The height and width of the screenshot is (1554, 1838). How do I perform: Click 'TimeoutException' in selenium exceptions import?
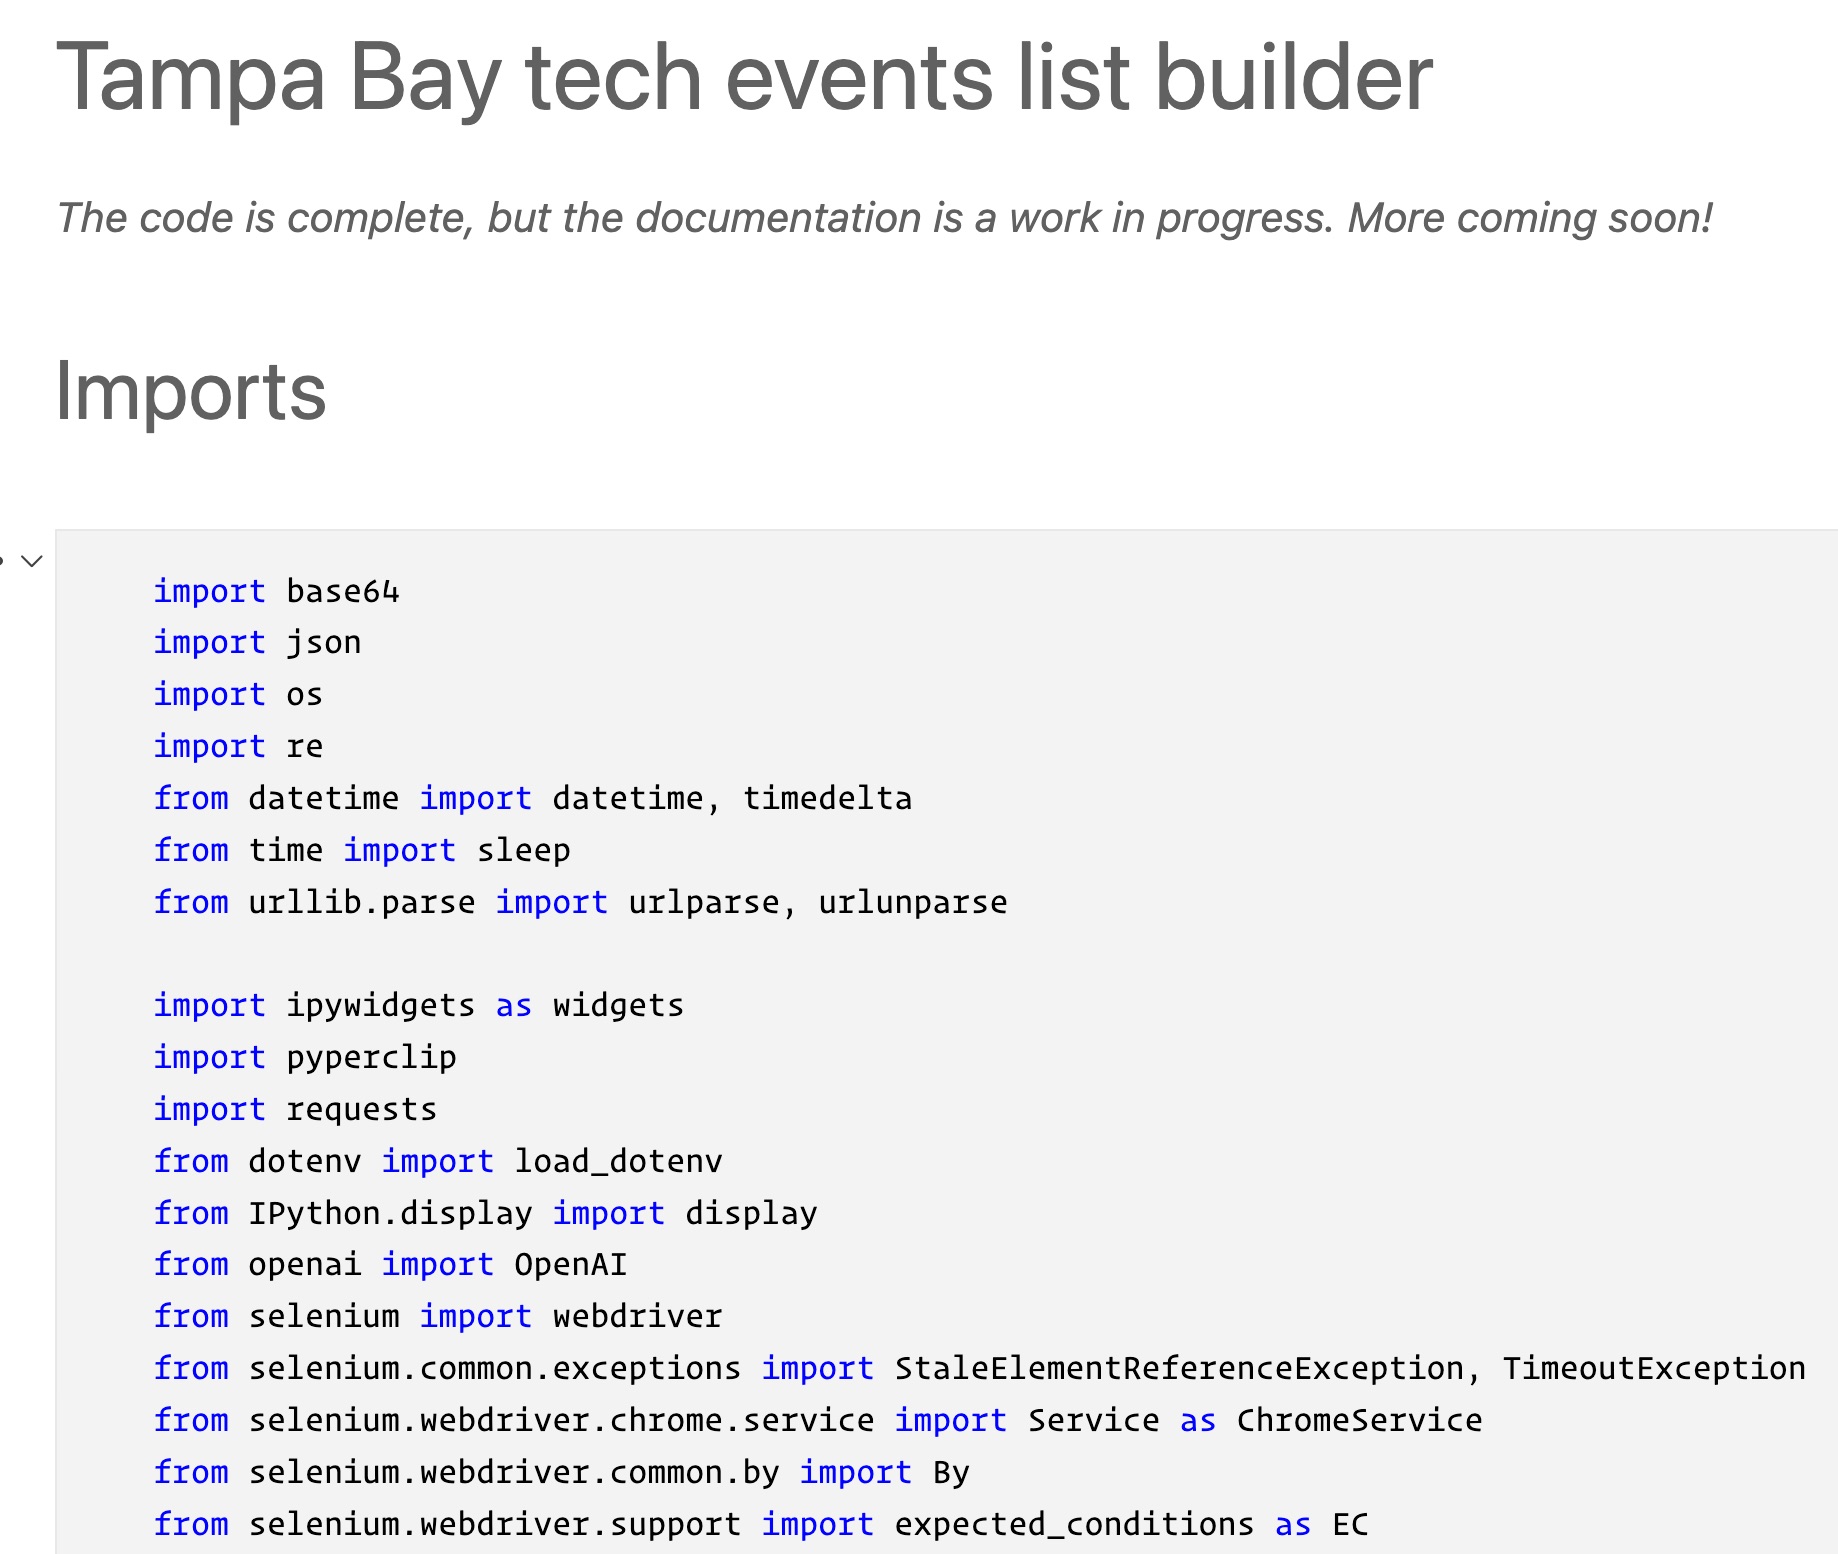1654,1368
